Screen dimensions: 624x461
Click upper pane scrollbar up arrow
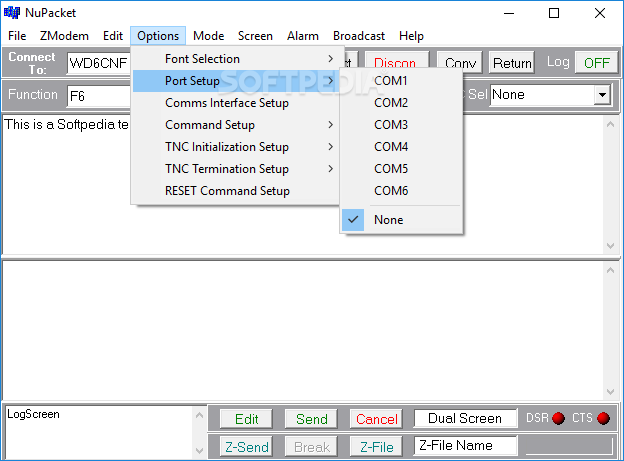610,125
